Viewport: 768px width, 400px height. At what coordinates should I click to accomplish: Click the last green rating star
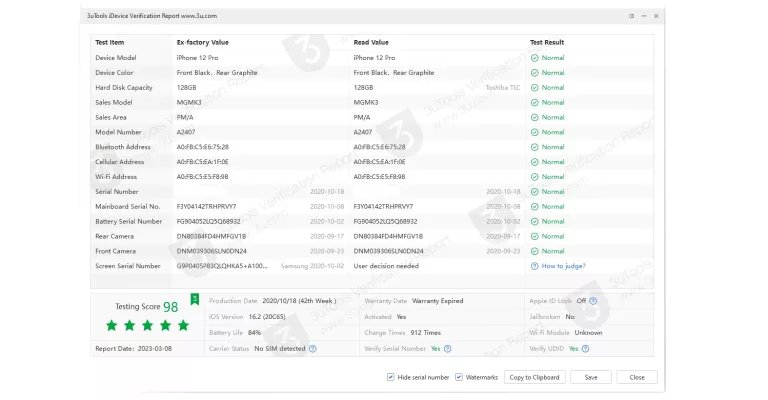(x=183, y=325)
